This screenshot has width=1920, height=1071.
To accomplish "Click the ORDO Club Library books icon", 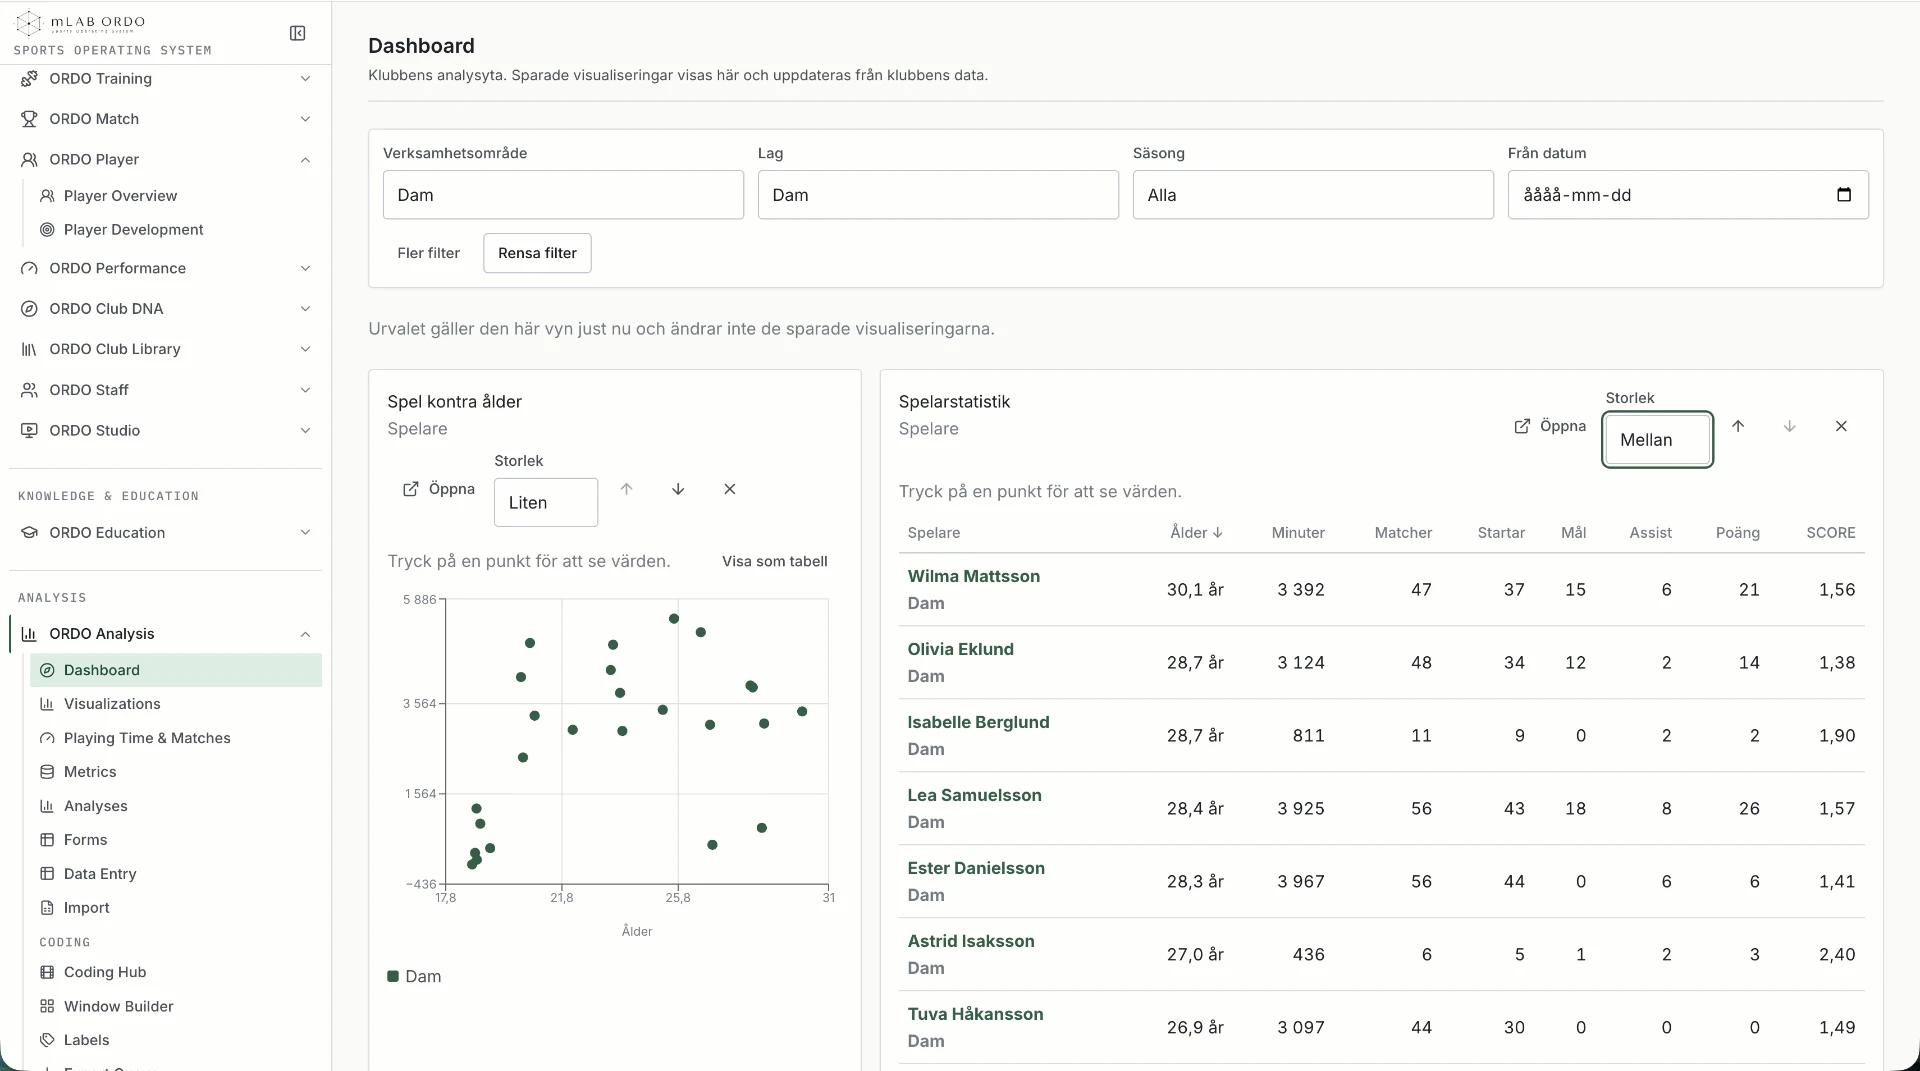I will pyautogui.click(x=29, y=349).
